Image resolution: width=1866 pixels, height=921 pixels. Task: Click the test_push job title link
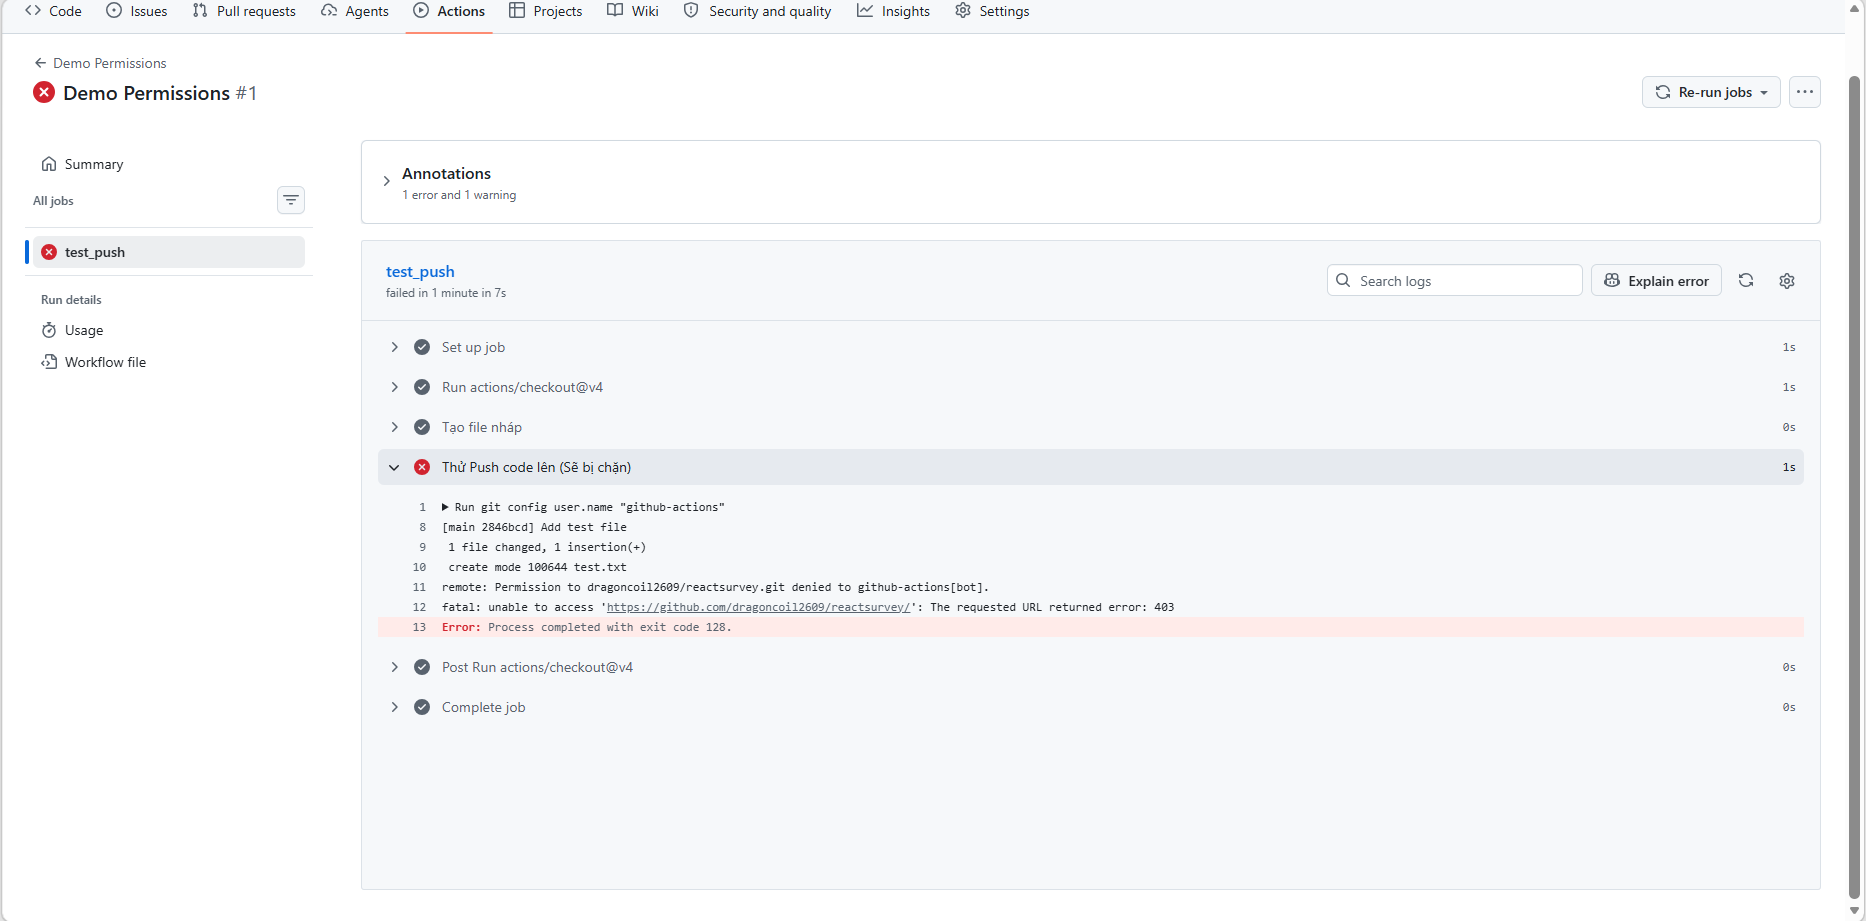click(x=420, y=271)
